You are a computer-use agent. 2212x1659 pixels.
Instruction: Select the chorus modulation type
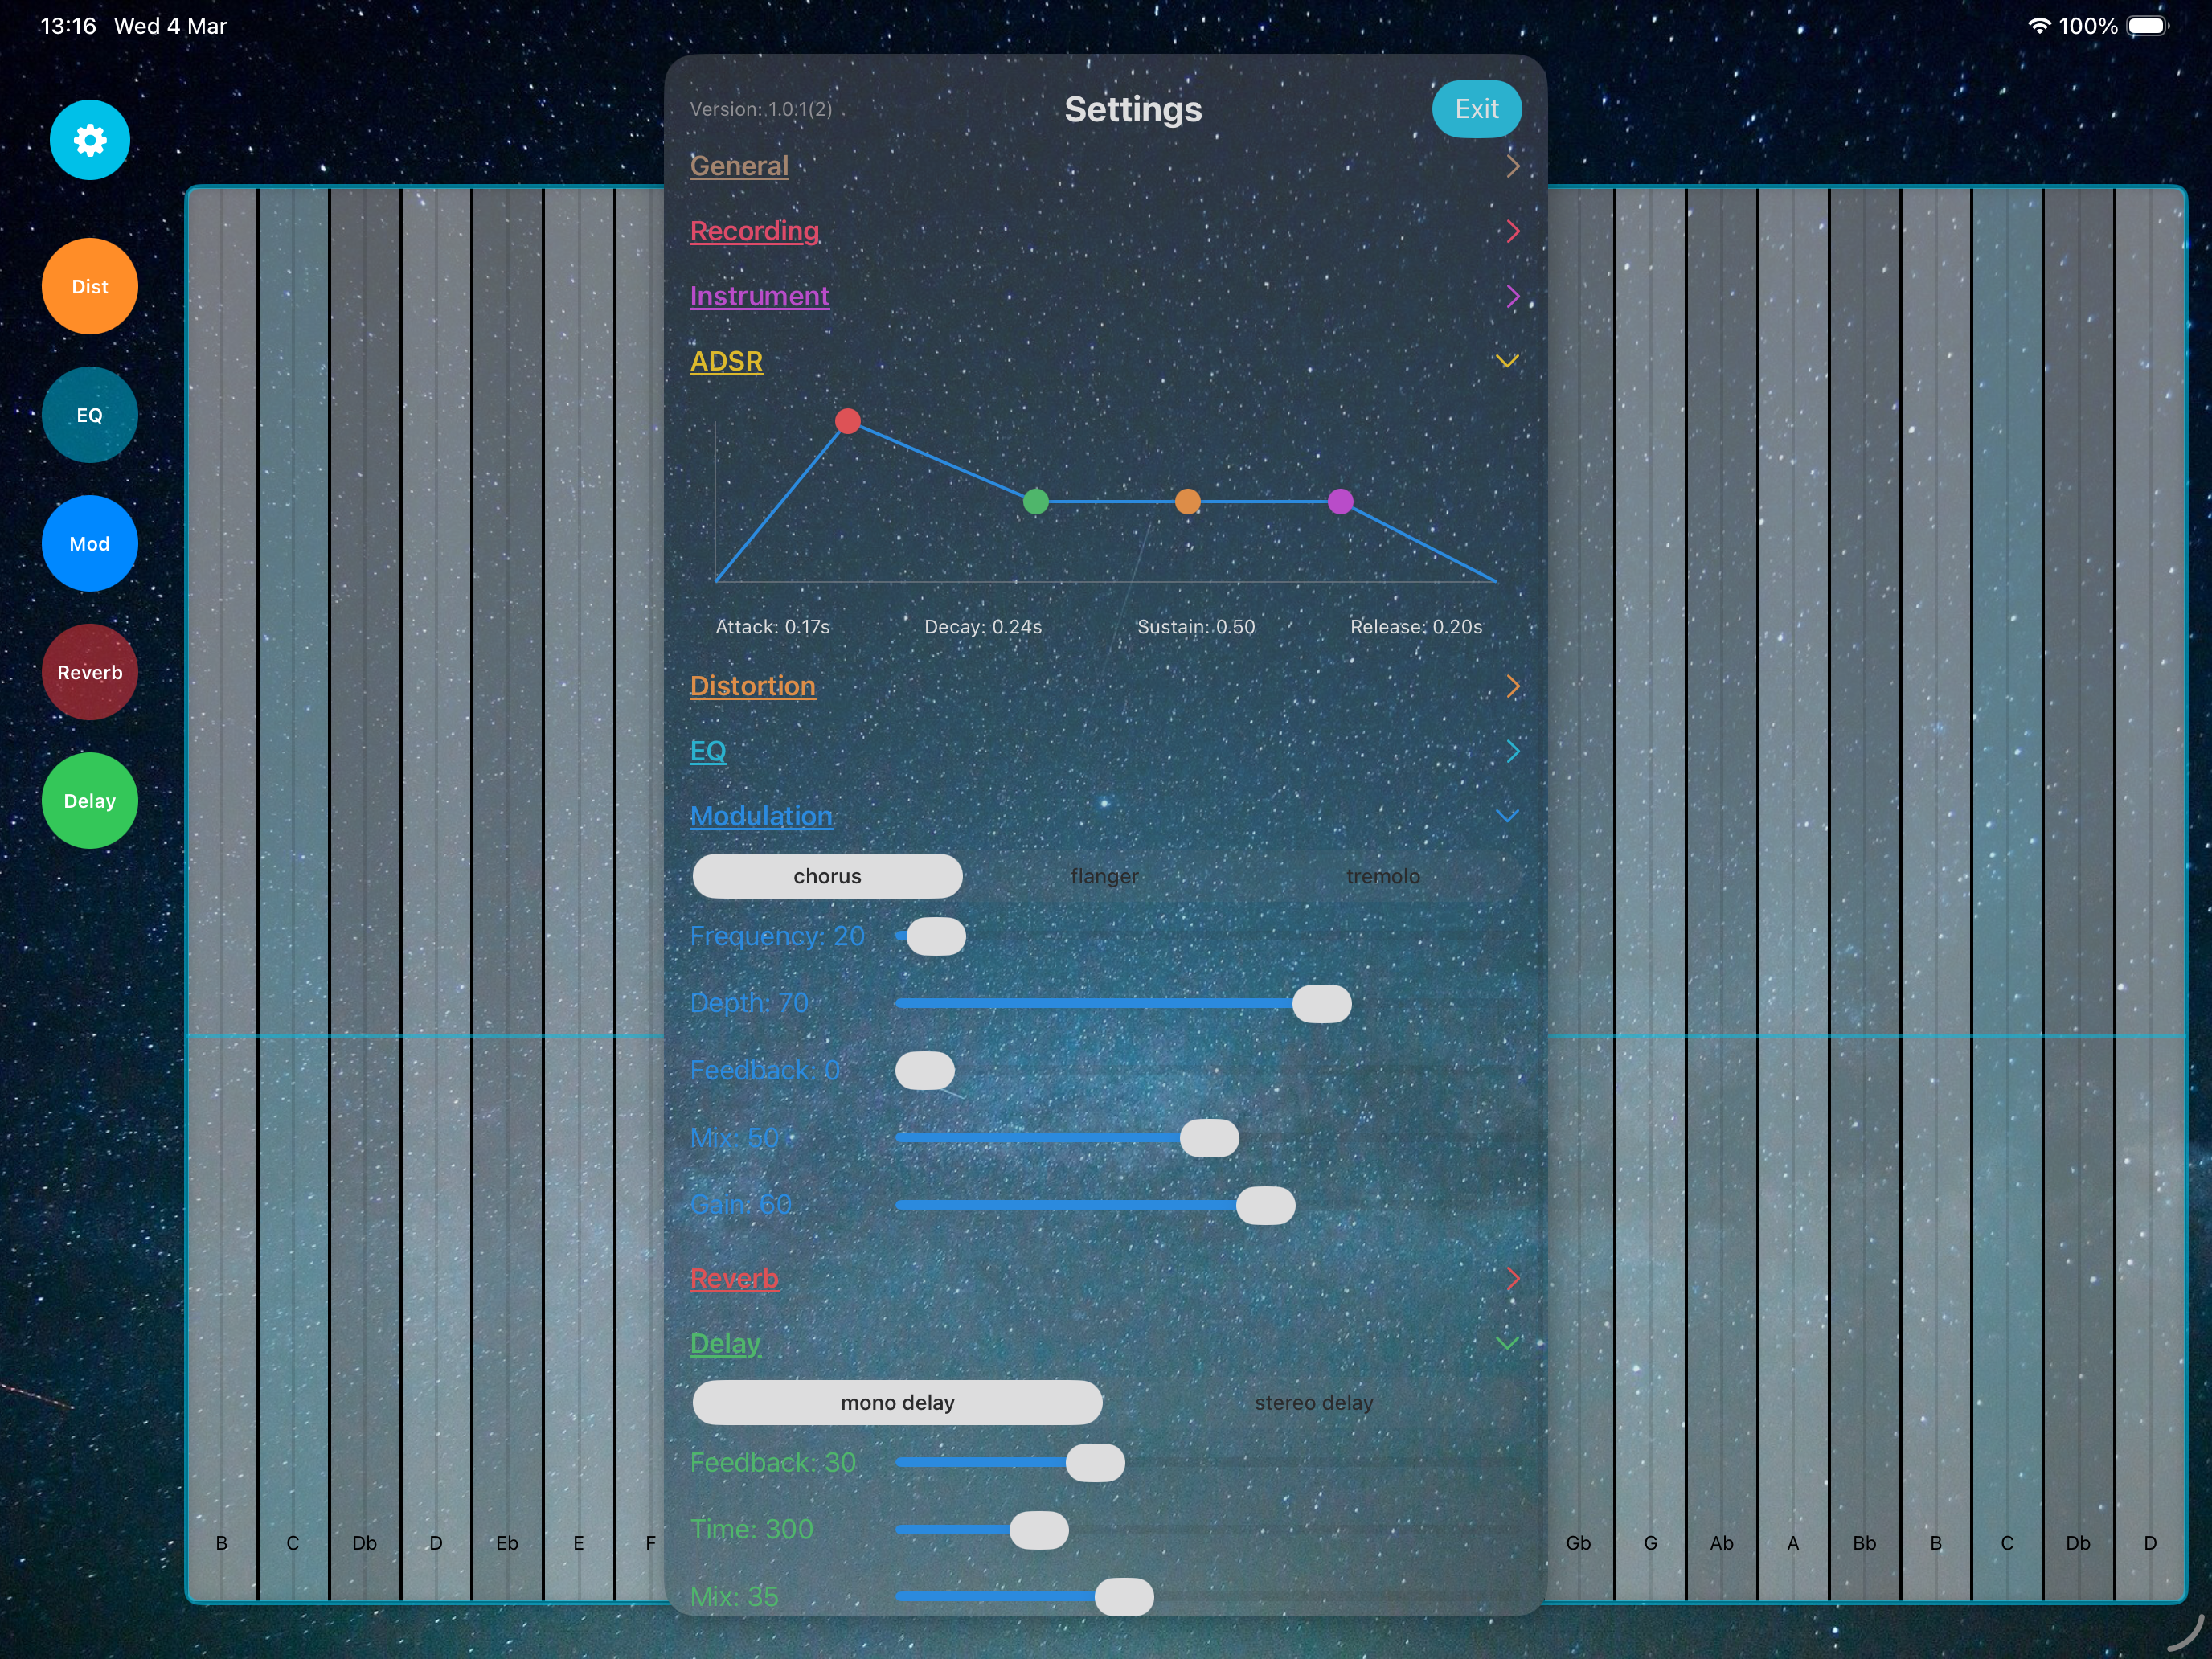pyautogui.click(x=827, y=876)
